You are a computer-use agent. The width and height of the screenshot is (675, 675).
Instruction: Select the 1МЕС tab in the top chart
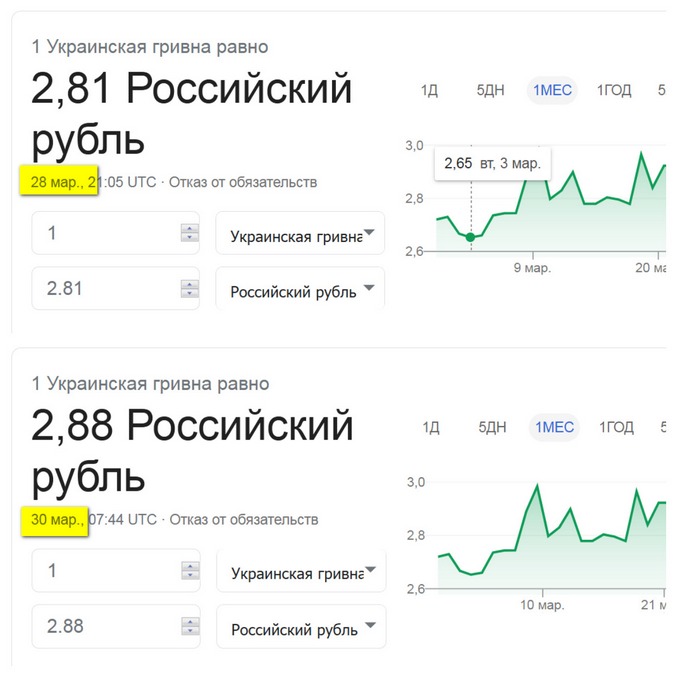coord(552,90)
